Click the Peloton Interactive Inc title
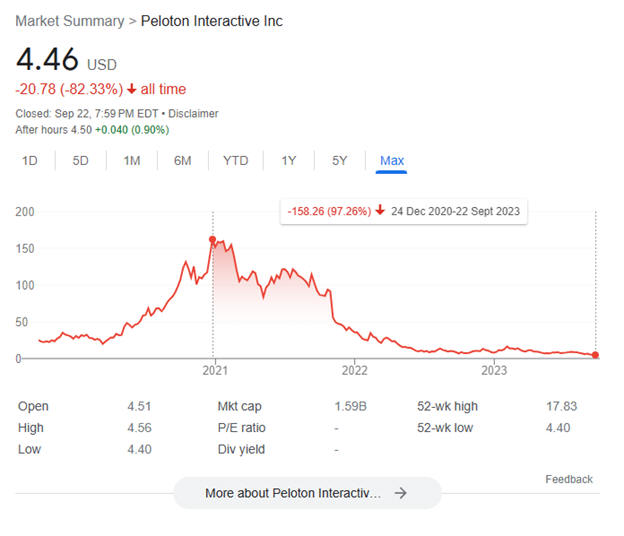624x536 pixels. (x=211, y=21)
